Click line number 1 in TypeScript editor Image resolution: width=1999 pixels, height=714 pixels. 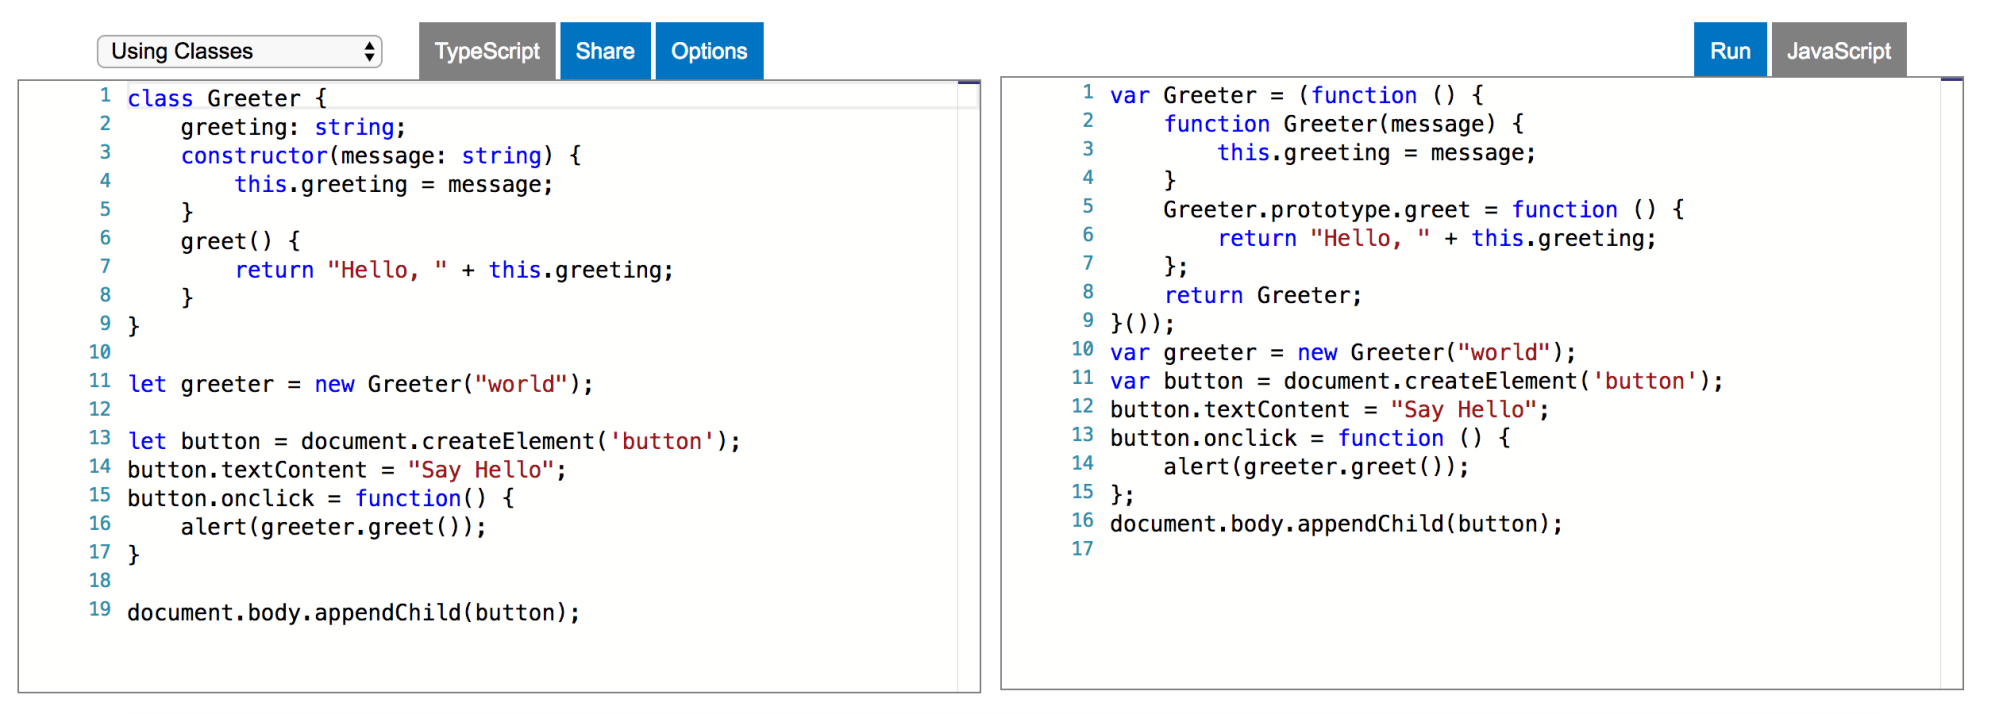click(105, 96)
